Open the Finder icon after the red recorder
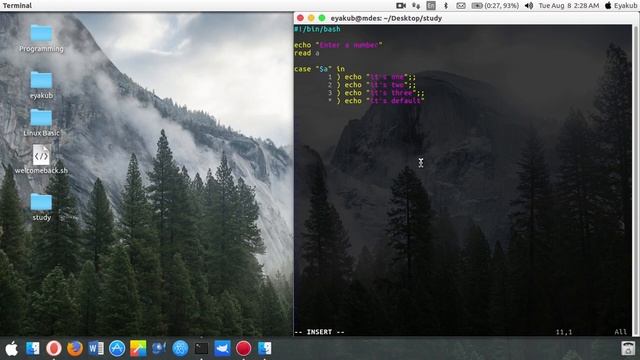 click(264, 349)
